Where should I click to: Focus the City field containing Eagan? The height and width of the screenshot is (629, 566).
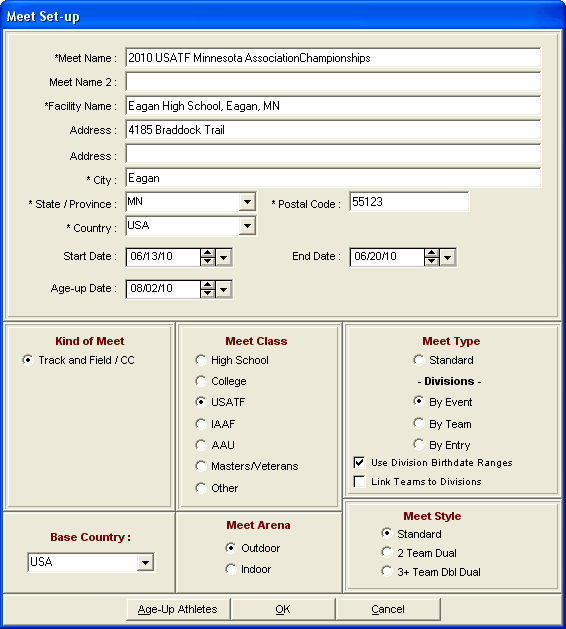(333, 178)
